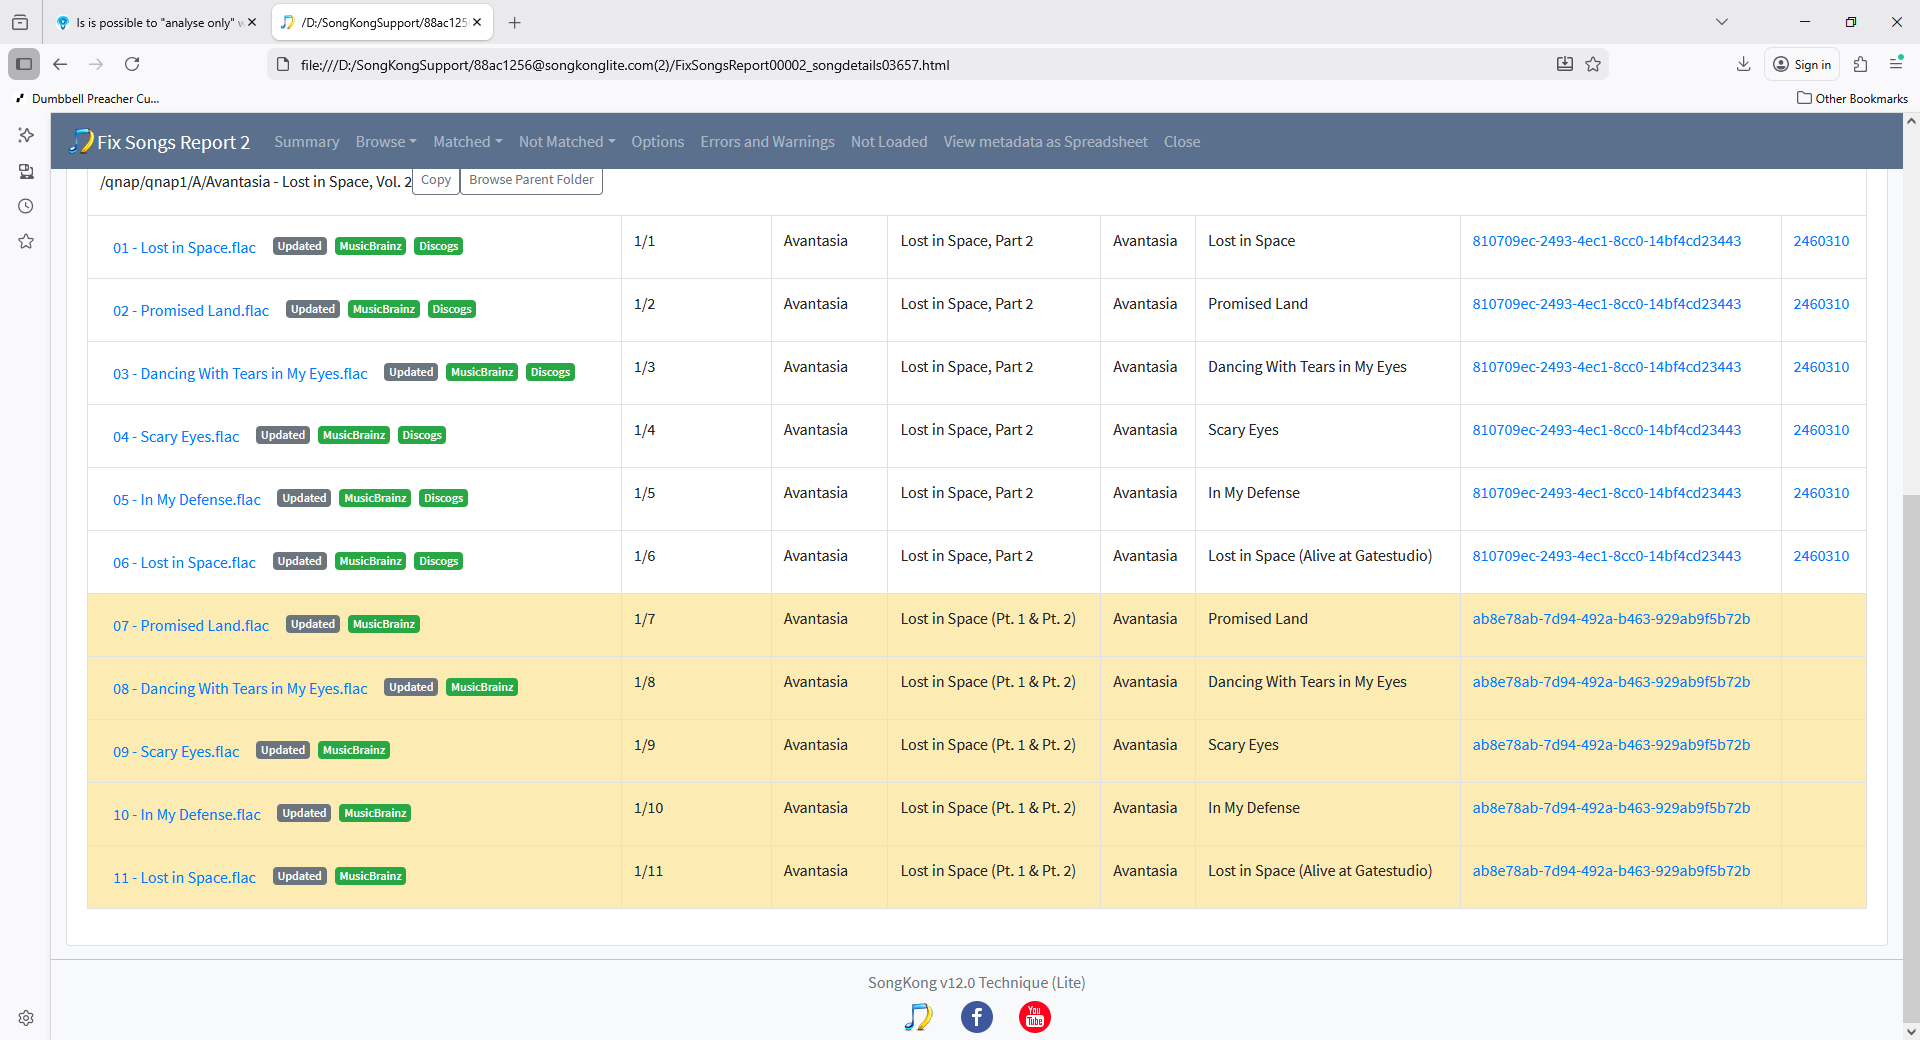
Task: Open the sidebar settings gear icon
Action: pyautogui.click(x=26, y=1018)
